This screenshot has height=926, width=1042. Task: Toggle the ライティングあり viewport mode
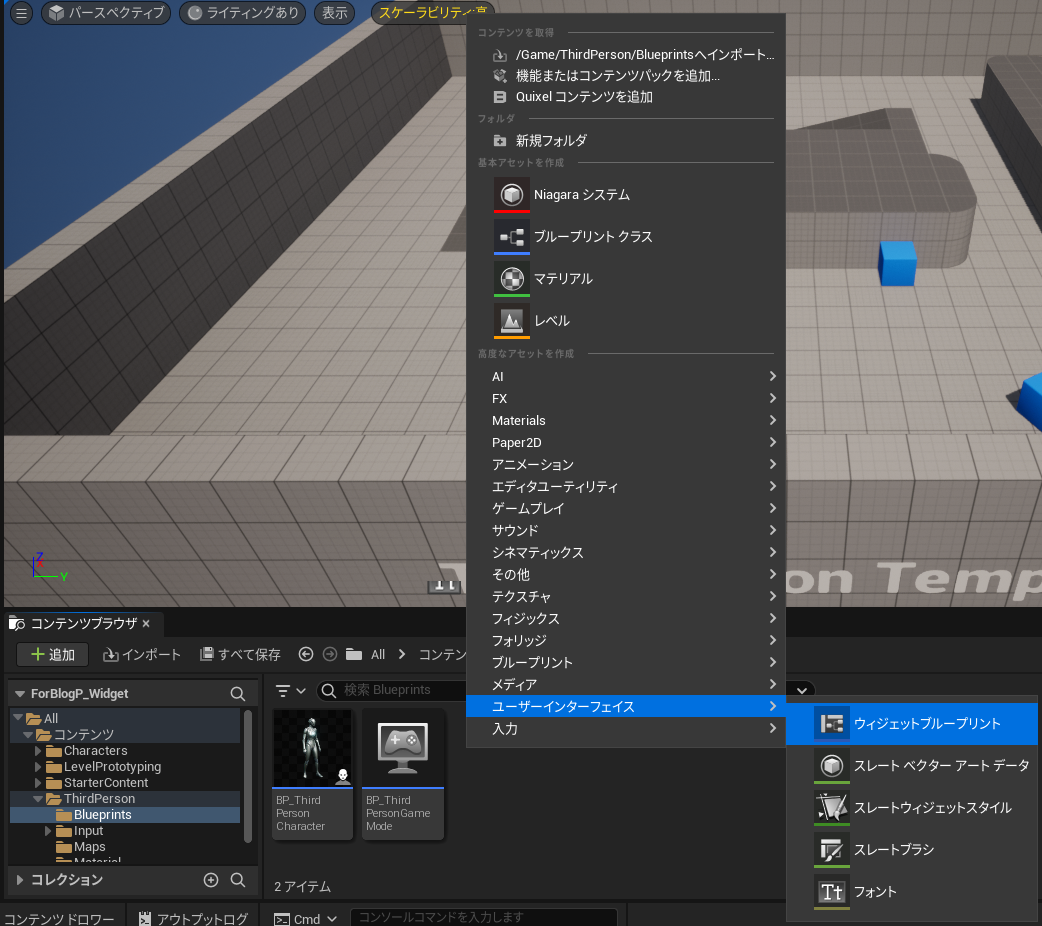[x=242, y=14]
